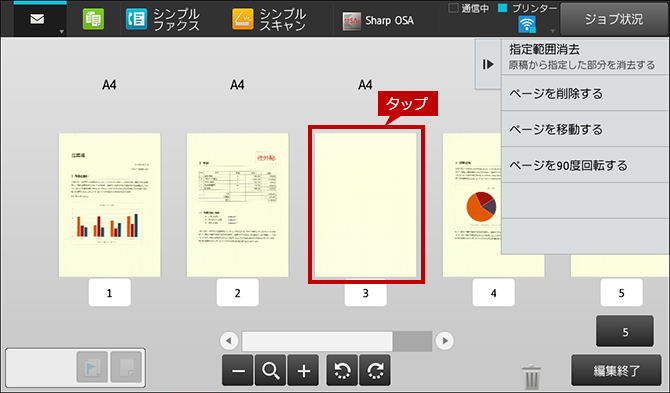Choose ページを削除する from the action panel
Image resolution: width=670 pixels, height=393 pixels.
click(x=585, y=94)
